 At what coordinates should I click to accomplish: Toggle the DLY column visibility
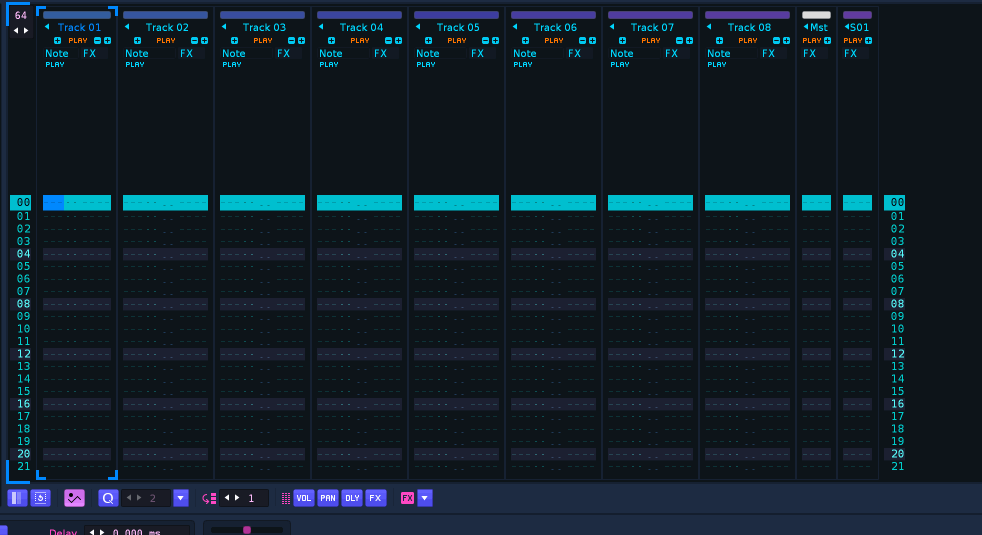coord(352,497)
